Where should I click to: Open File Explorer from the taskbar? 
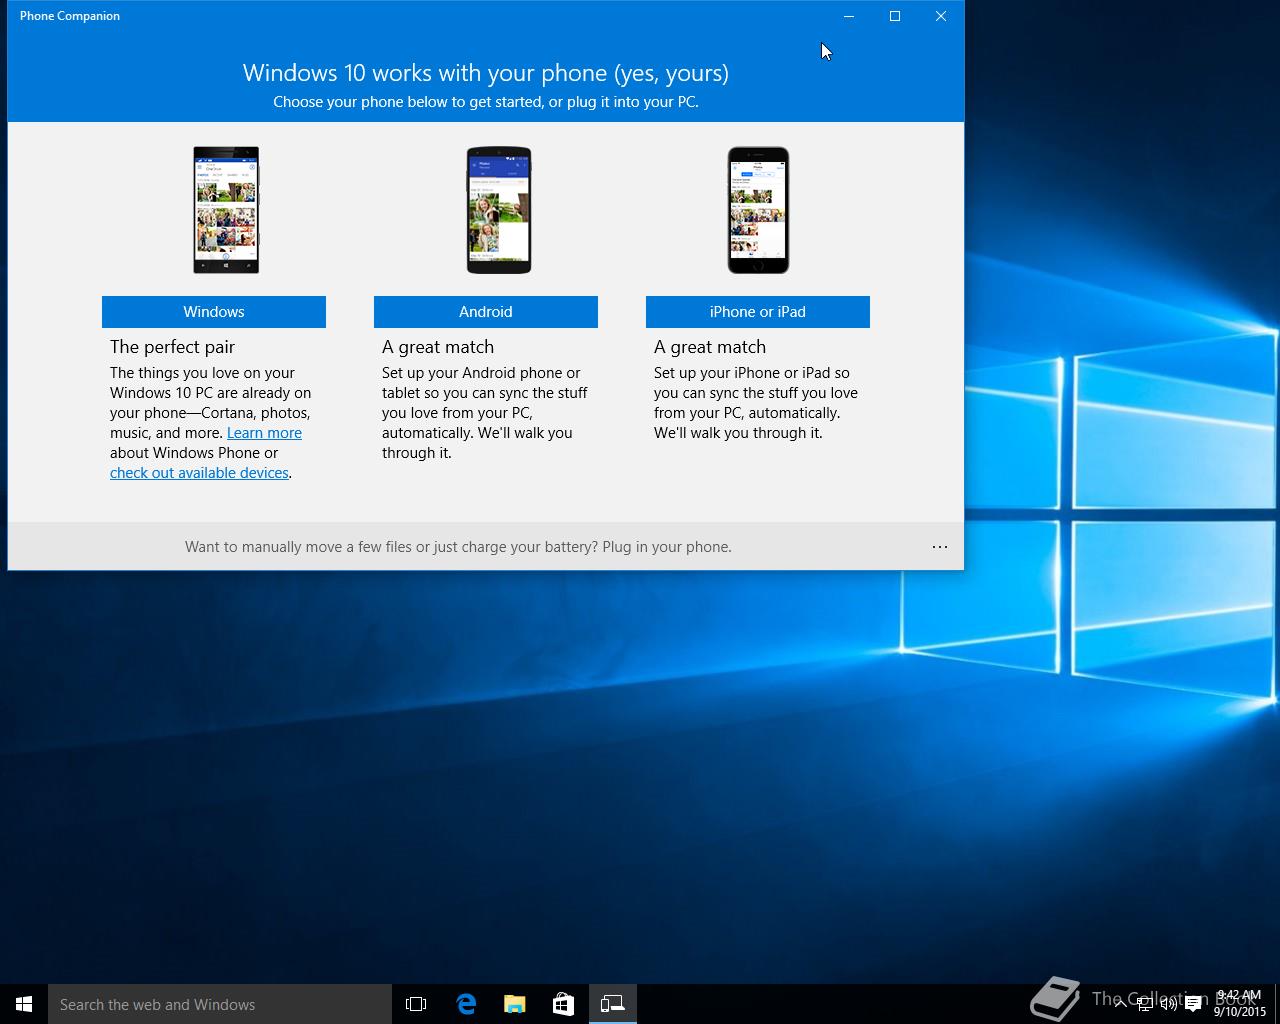point(515,1004)
